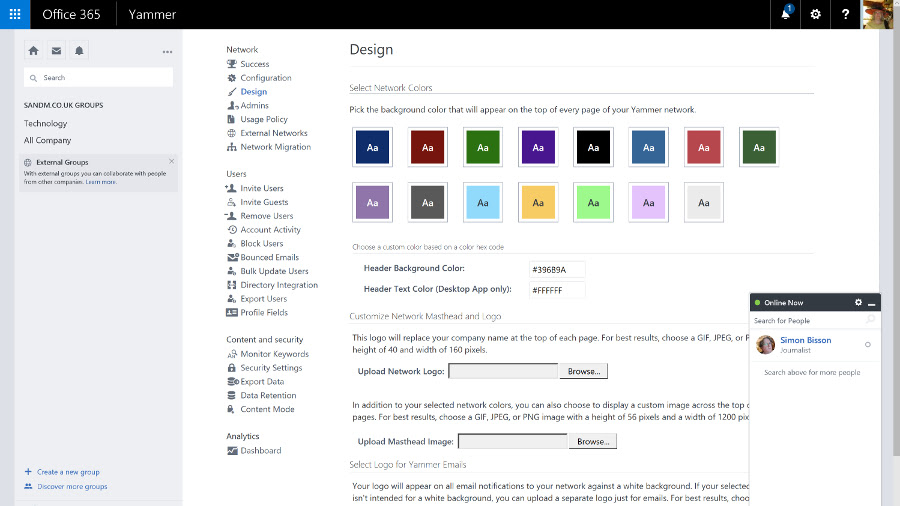Edit Header Text Color hex field
The height and width of the screenshot is (506, 900).
557,290
